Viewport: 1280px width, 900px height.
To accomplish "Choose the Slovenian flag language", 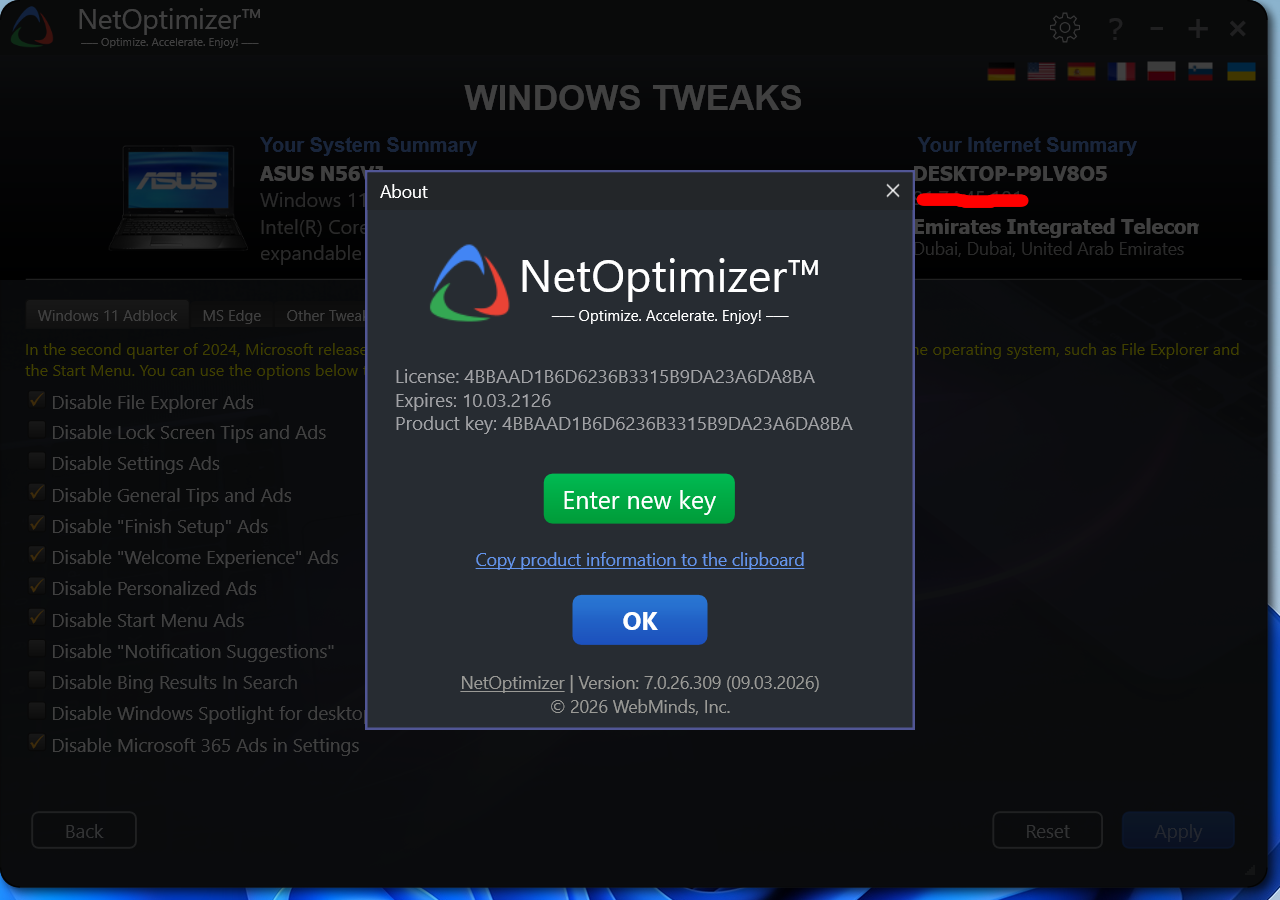I will click(1200, 72).
